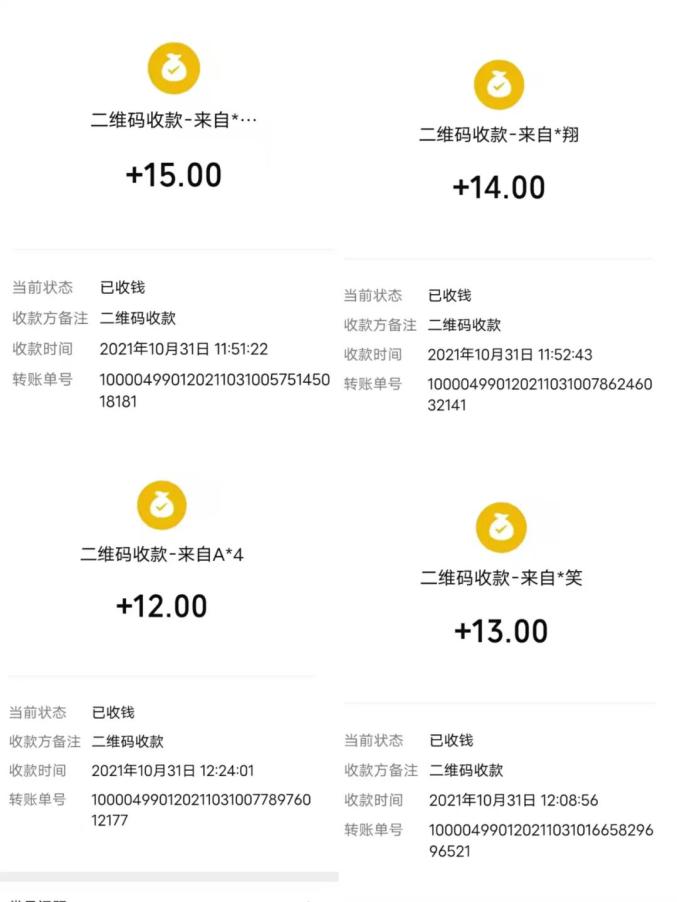Click the money bag icon above +14.00
This screenshot has width=677, height=902.
(499, 85)
